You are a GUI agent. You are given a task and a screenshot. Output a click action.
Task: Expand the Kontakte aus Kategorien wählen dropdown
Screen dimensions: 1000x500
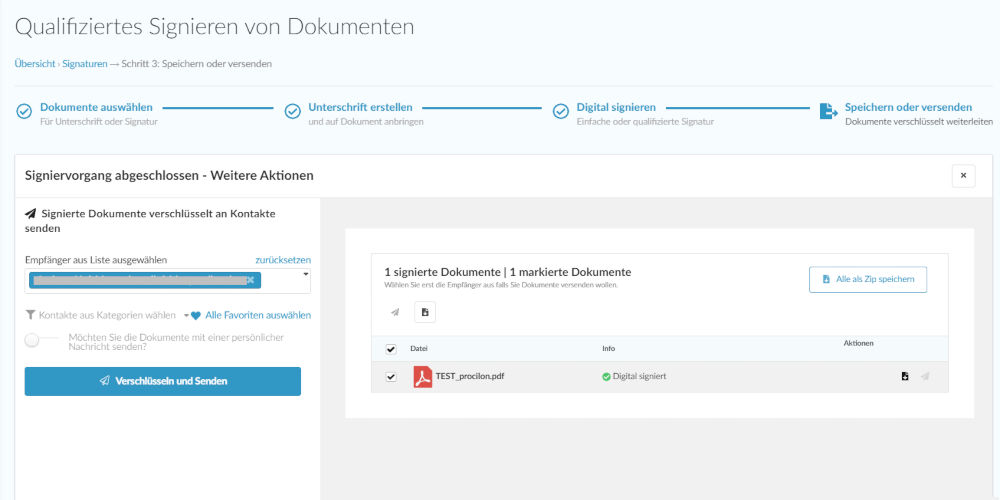[x=186, y=315]
